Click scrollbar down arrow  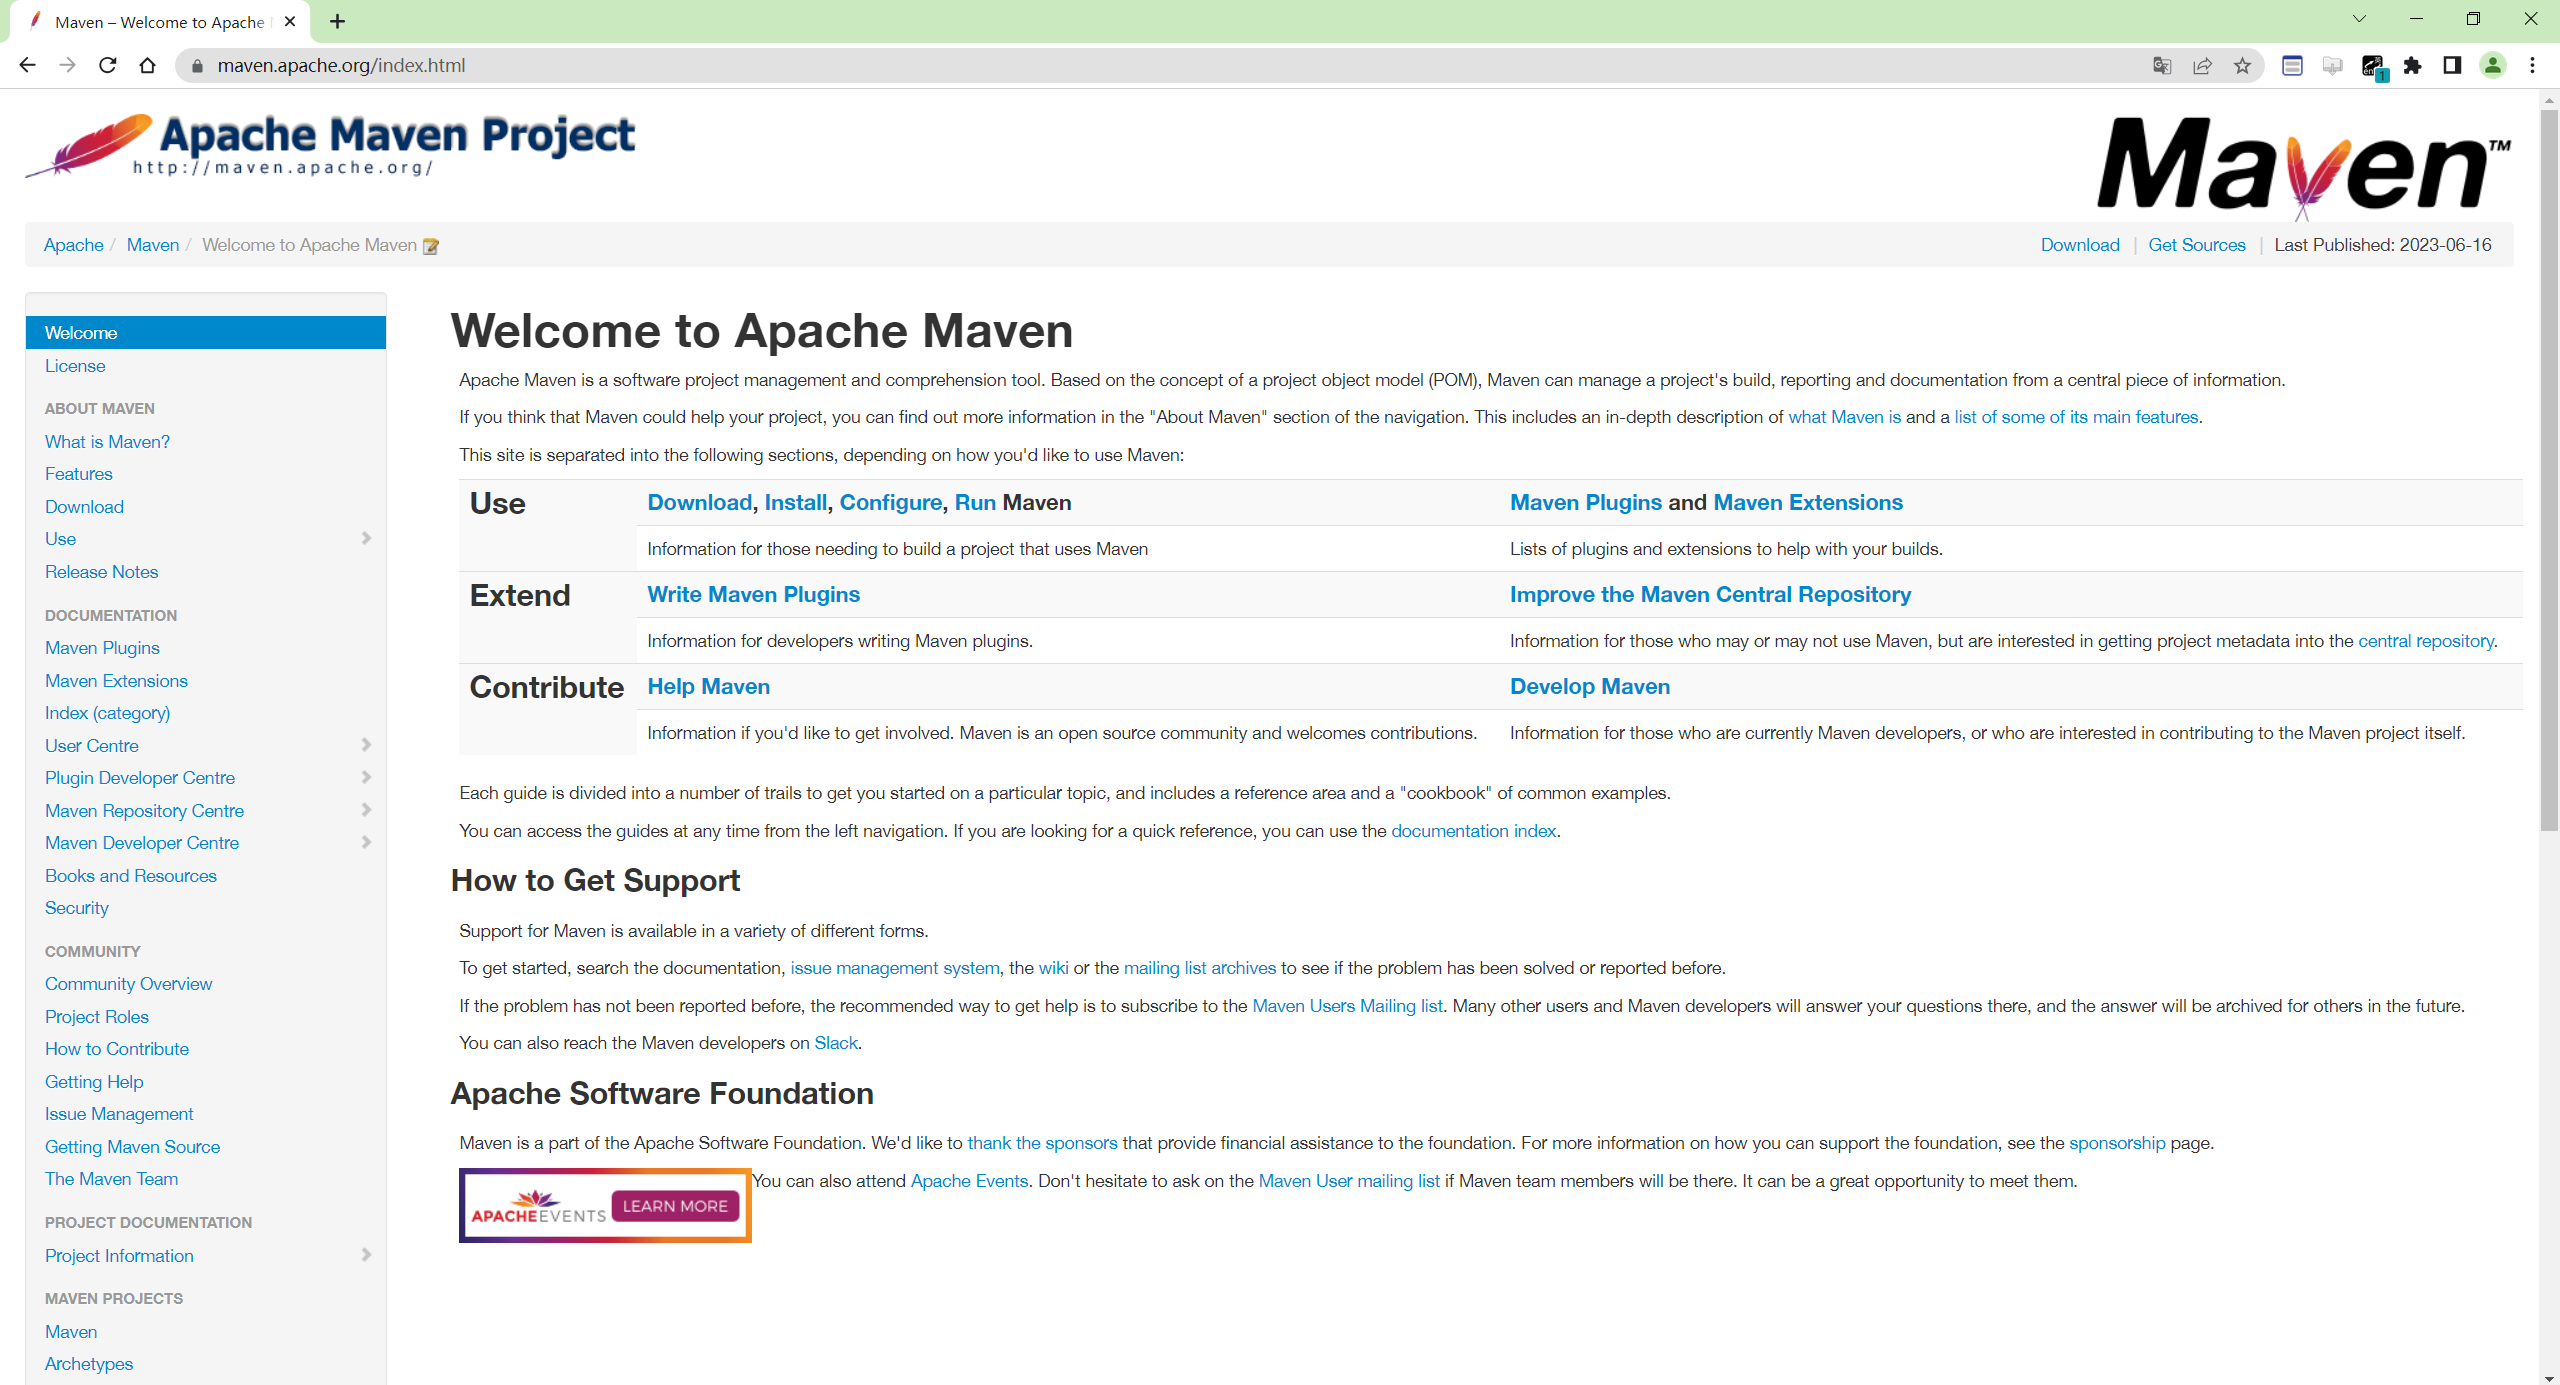(x=2549, y=1378)
